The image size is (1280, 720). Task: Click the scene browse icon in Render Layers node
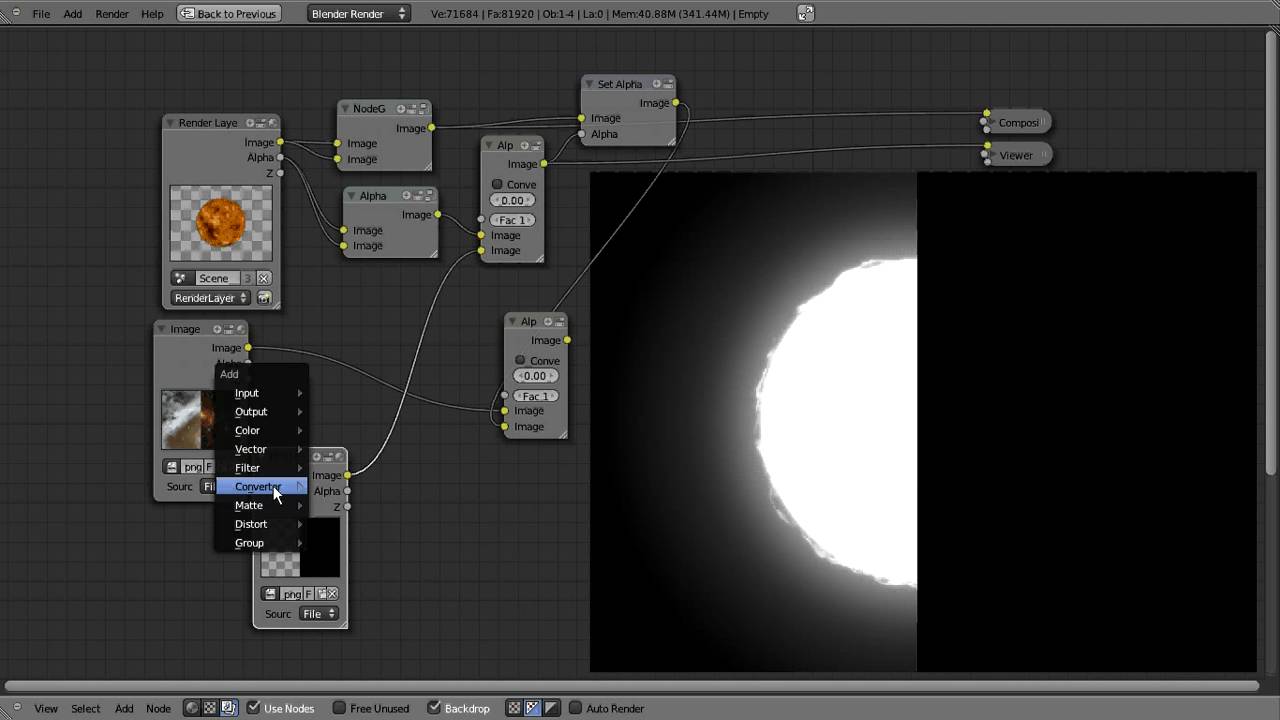tap(180, 278)
